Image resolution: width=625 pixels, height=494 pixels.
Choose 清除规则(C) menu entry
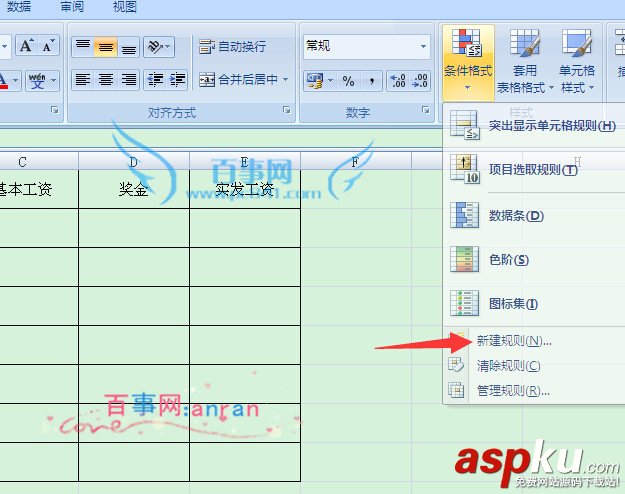coord(534,366)
